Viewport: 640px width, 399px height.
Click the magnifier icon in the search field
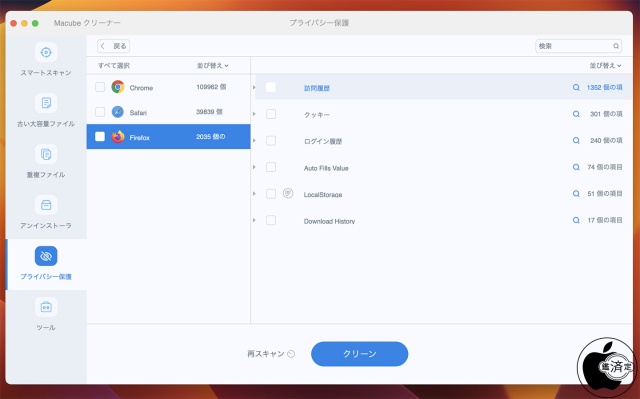point(616,46)
